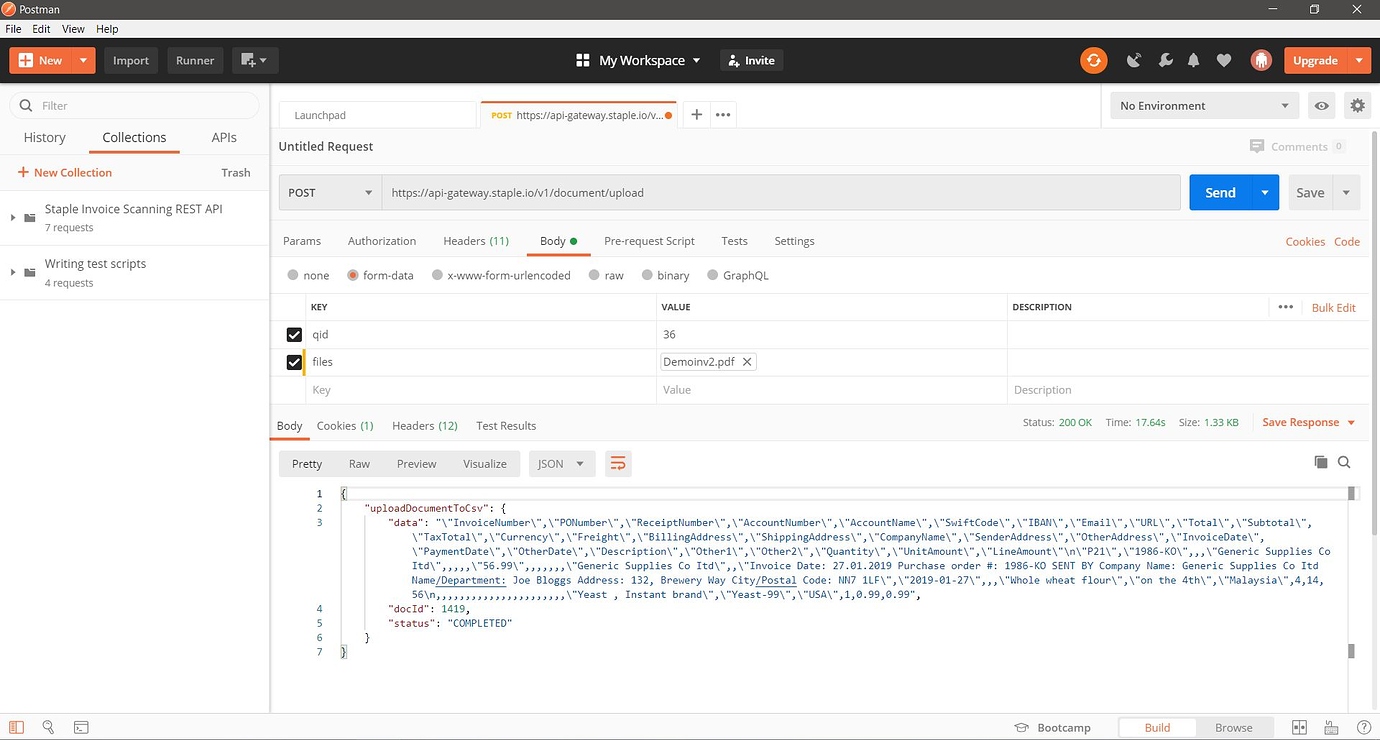Disable the files form-data row
The height and width of the screenshot is (740, 1380).
coord(294,361)
